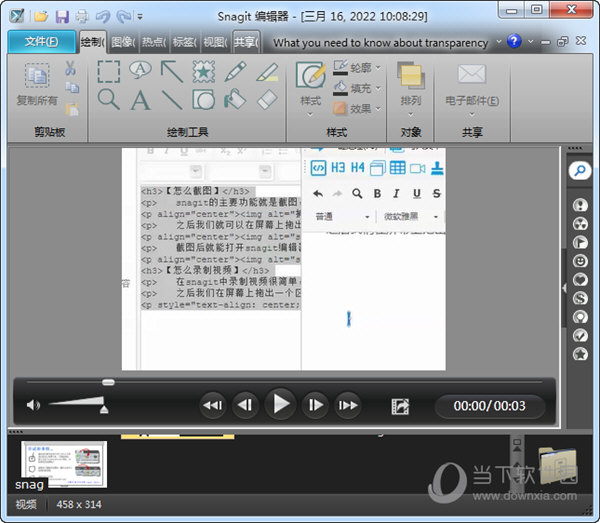Select the snag thumbnail in tray
The image size is (600, 523).
tap(64, 464)
